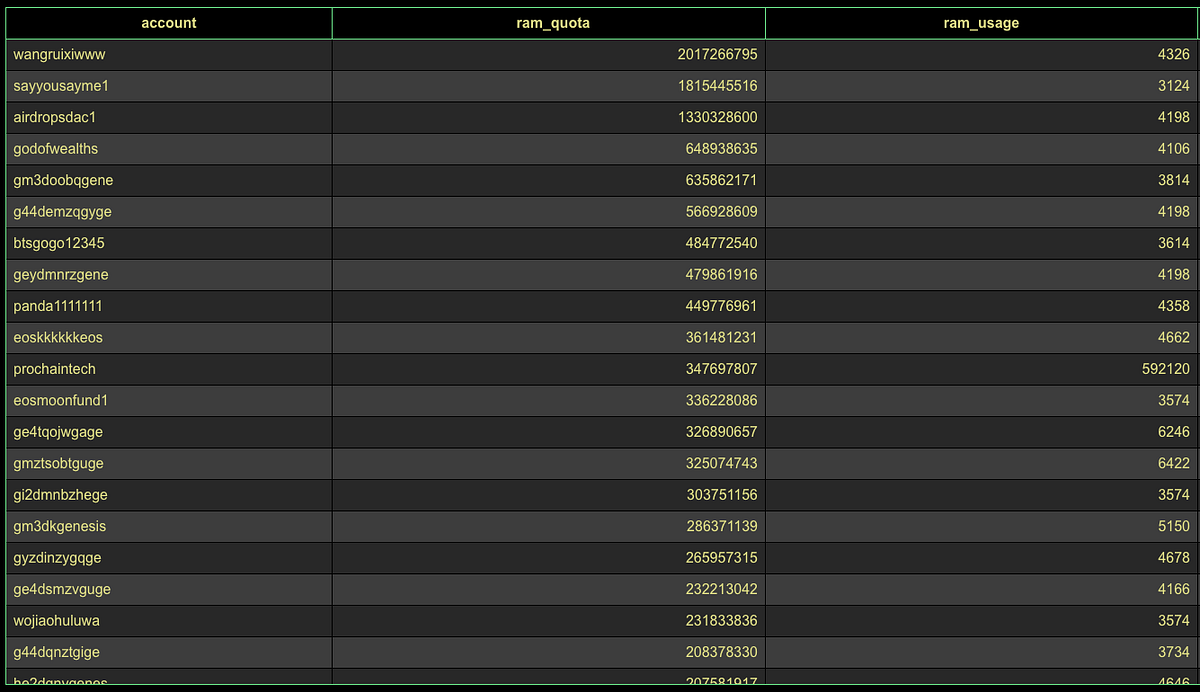The height and width of the screenshot is (692, 1200).
Task: Click ram_usage value 4166
Action: pos(1173,590)
